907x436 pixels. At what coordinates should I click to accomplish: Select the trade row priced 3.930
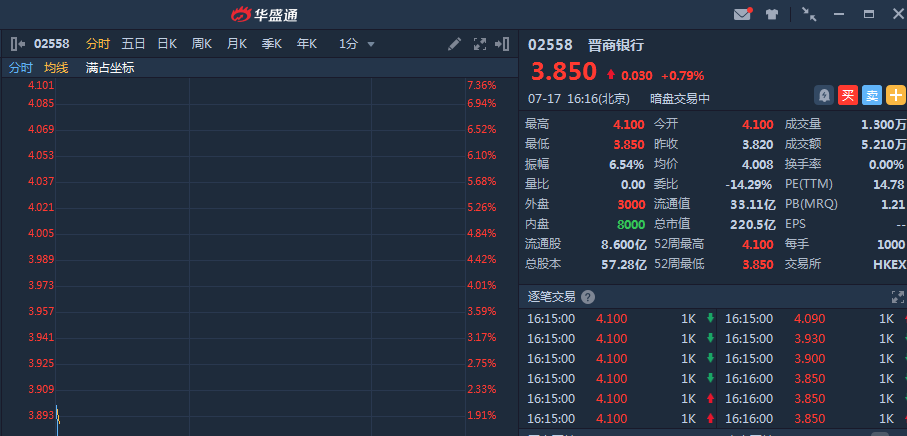(812, 339)
